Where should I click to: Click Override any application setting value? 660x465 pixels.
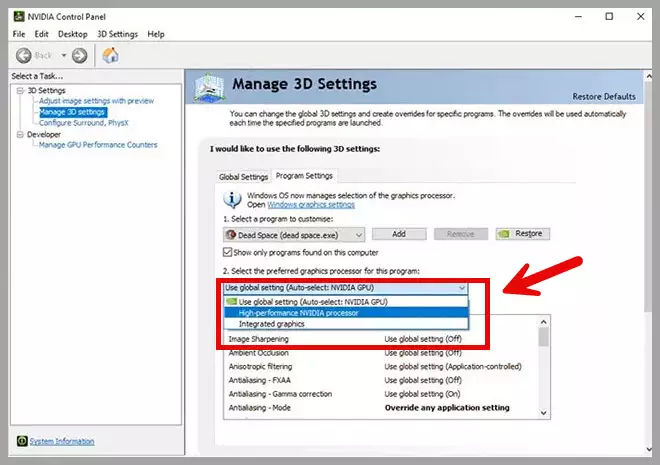(447, 408)
